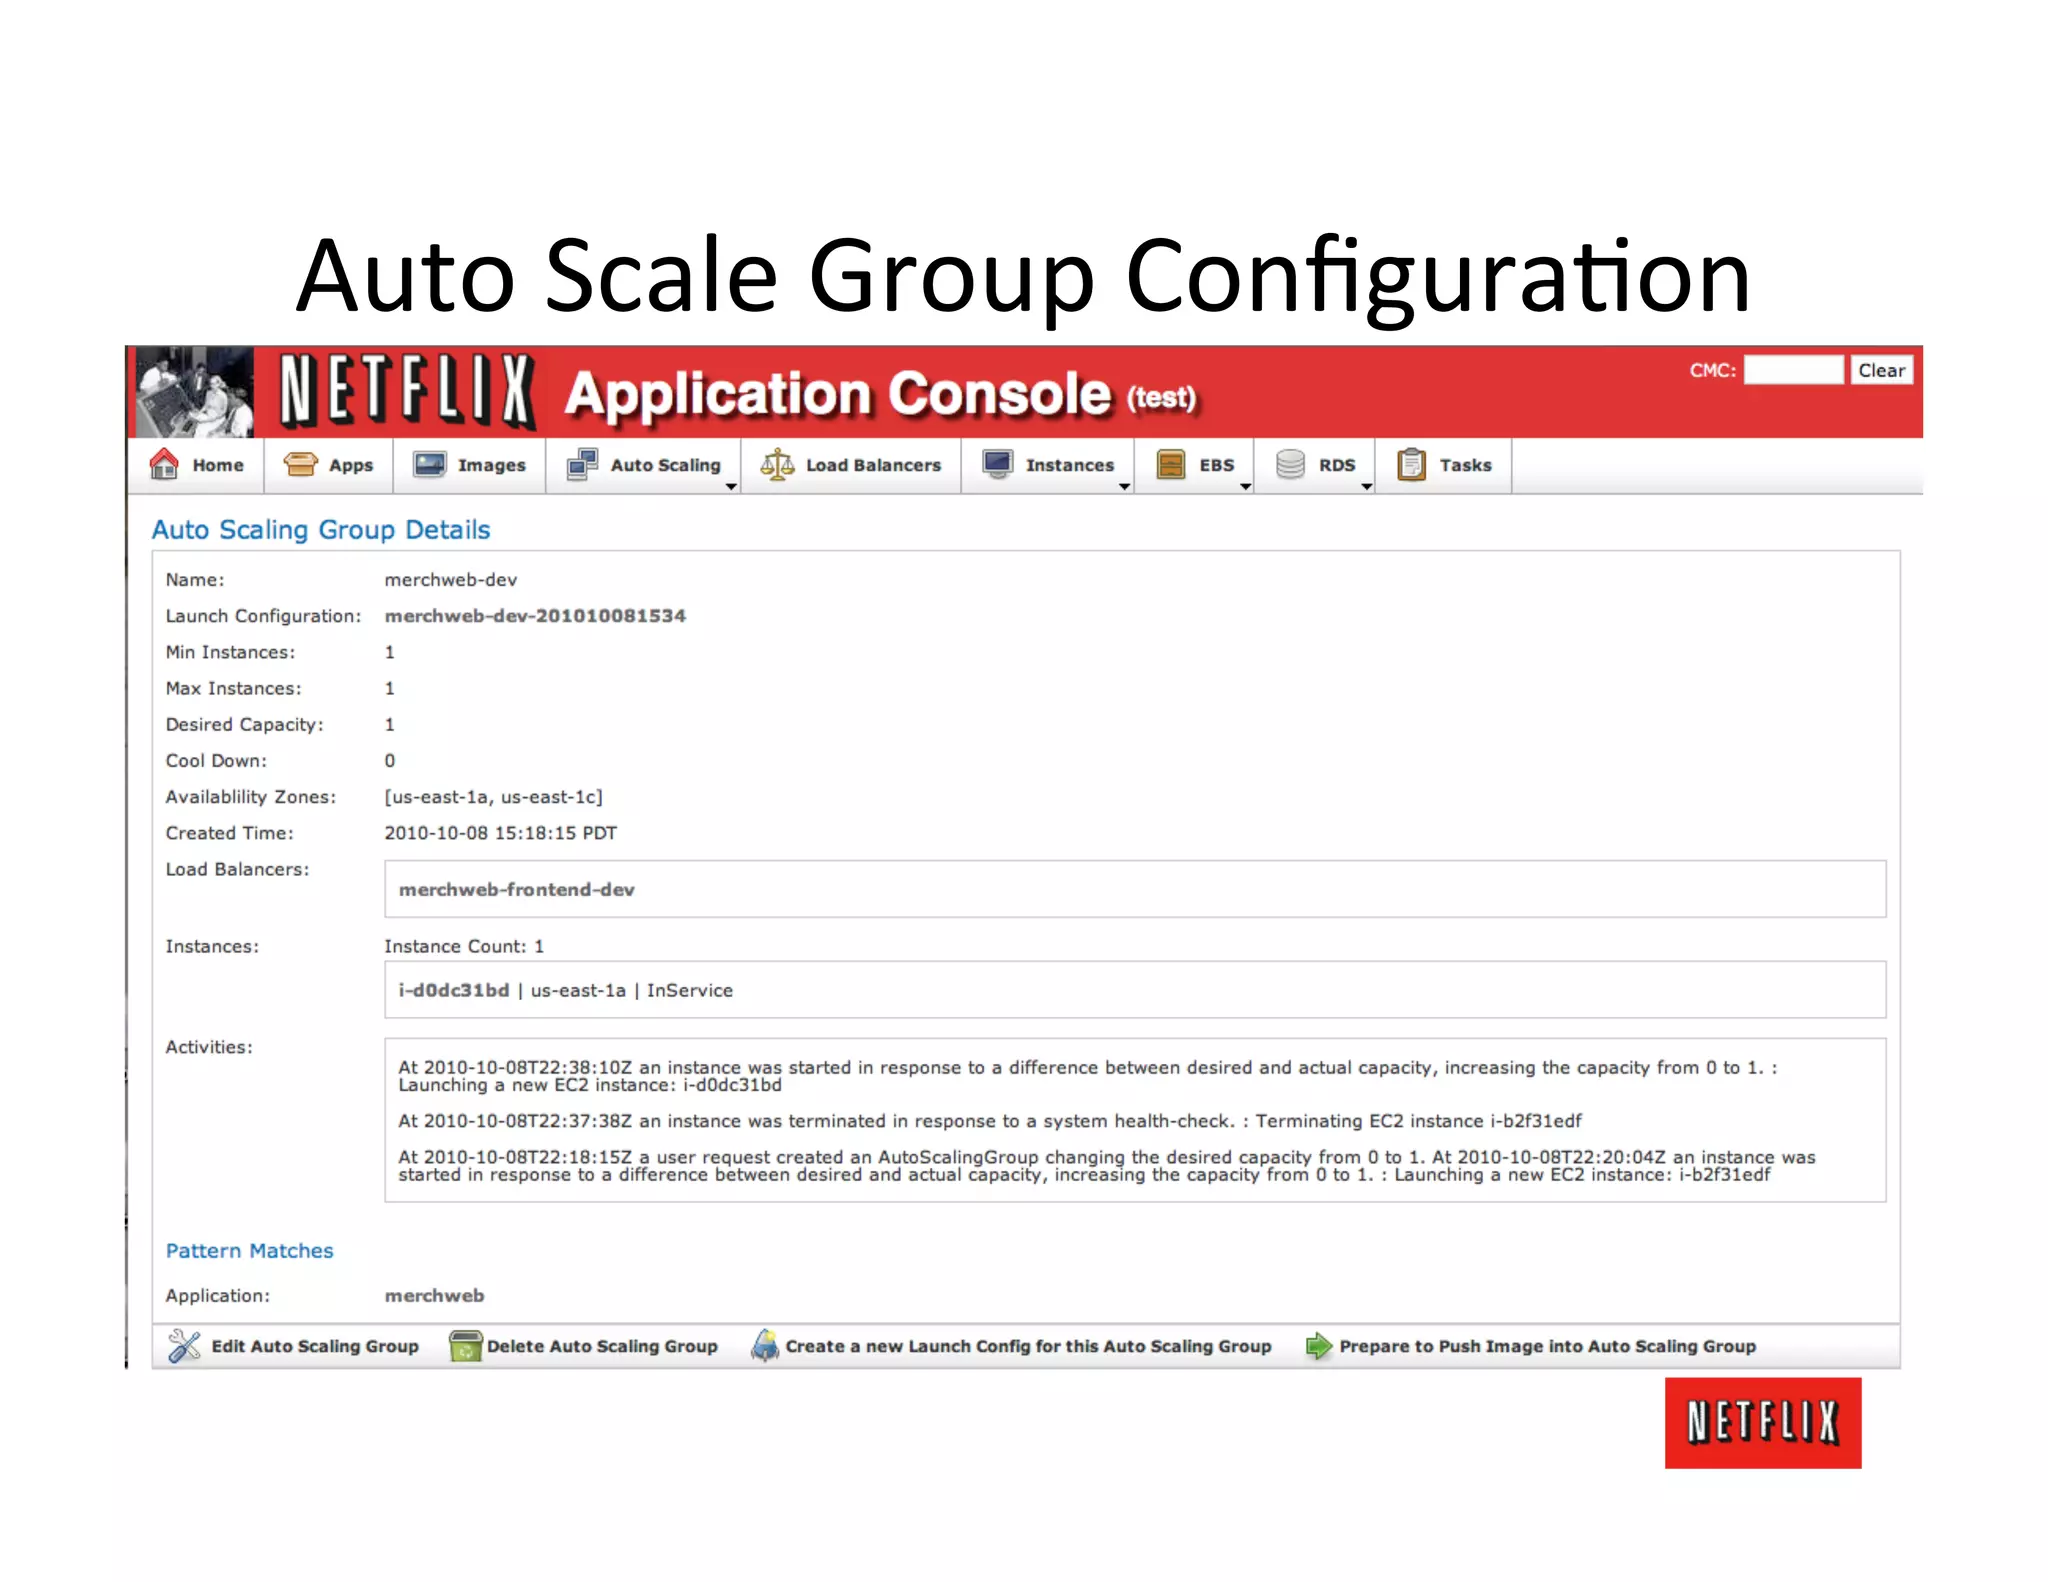Screen dimensions: 2048x1582
Task: Click the vintage photo thumbnail in header
Action: point(194,391)
